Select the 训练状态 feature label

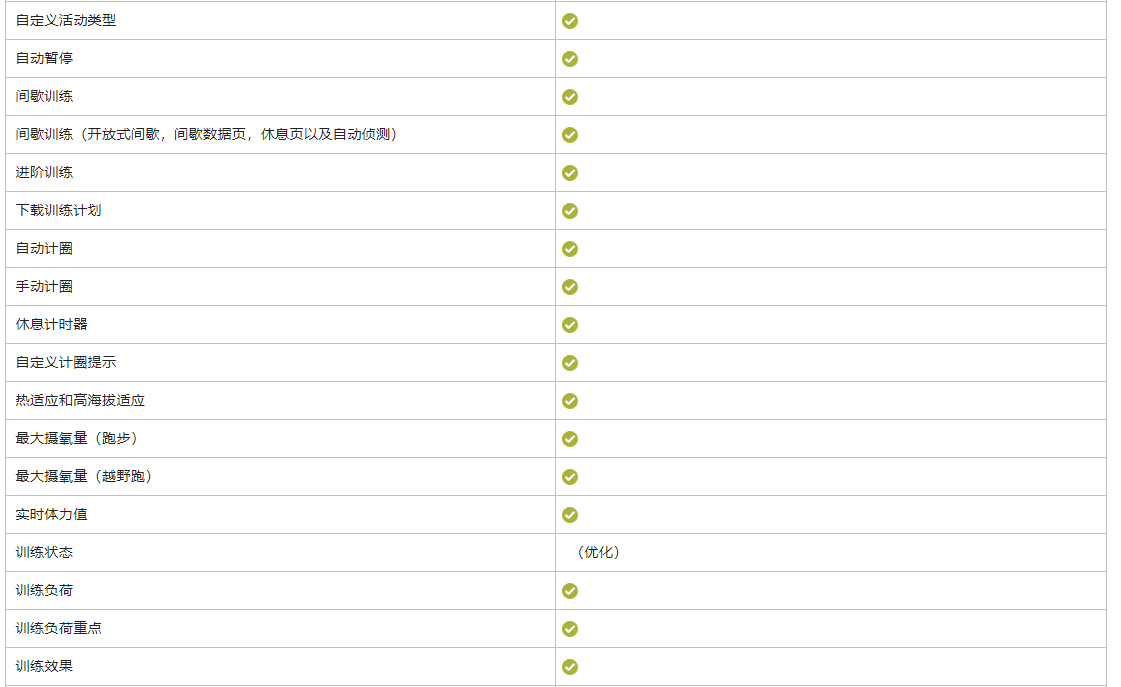(44, 553)
